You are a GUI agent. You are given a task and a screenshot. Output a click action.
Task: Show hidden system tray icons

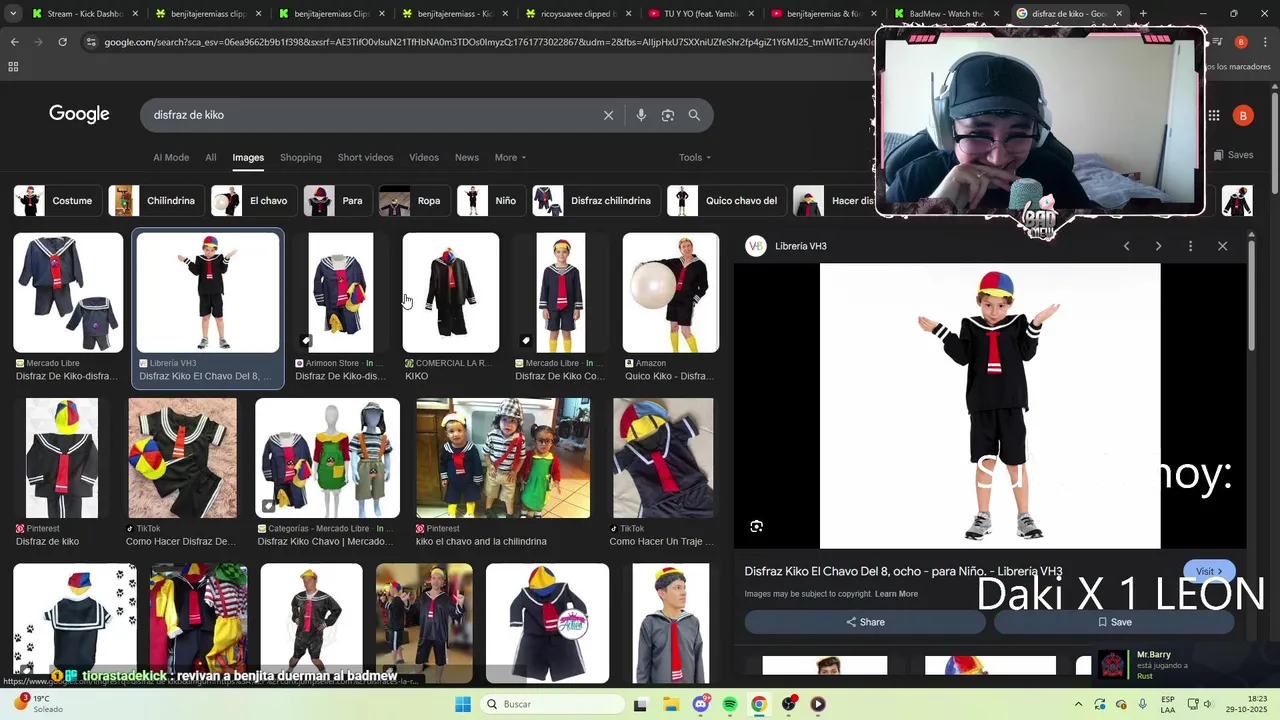pos(1078,704)
